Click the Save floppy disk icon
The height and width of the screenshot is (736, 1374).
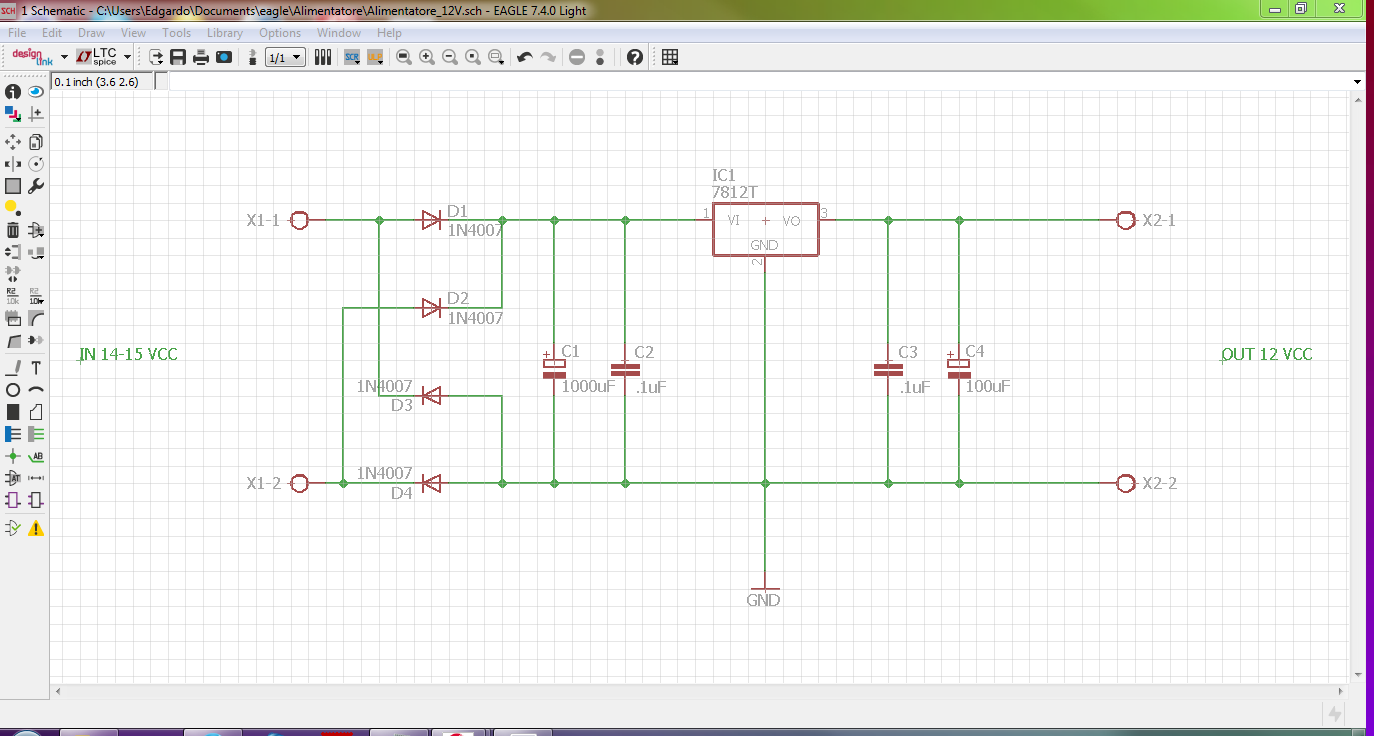click(178, 57)
